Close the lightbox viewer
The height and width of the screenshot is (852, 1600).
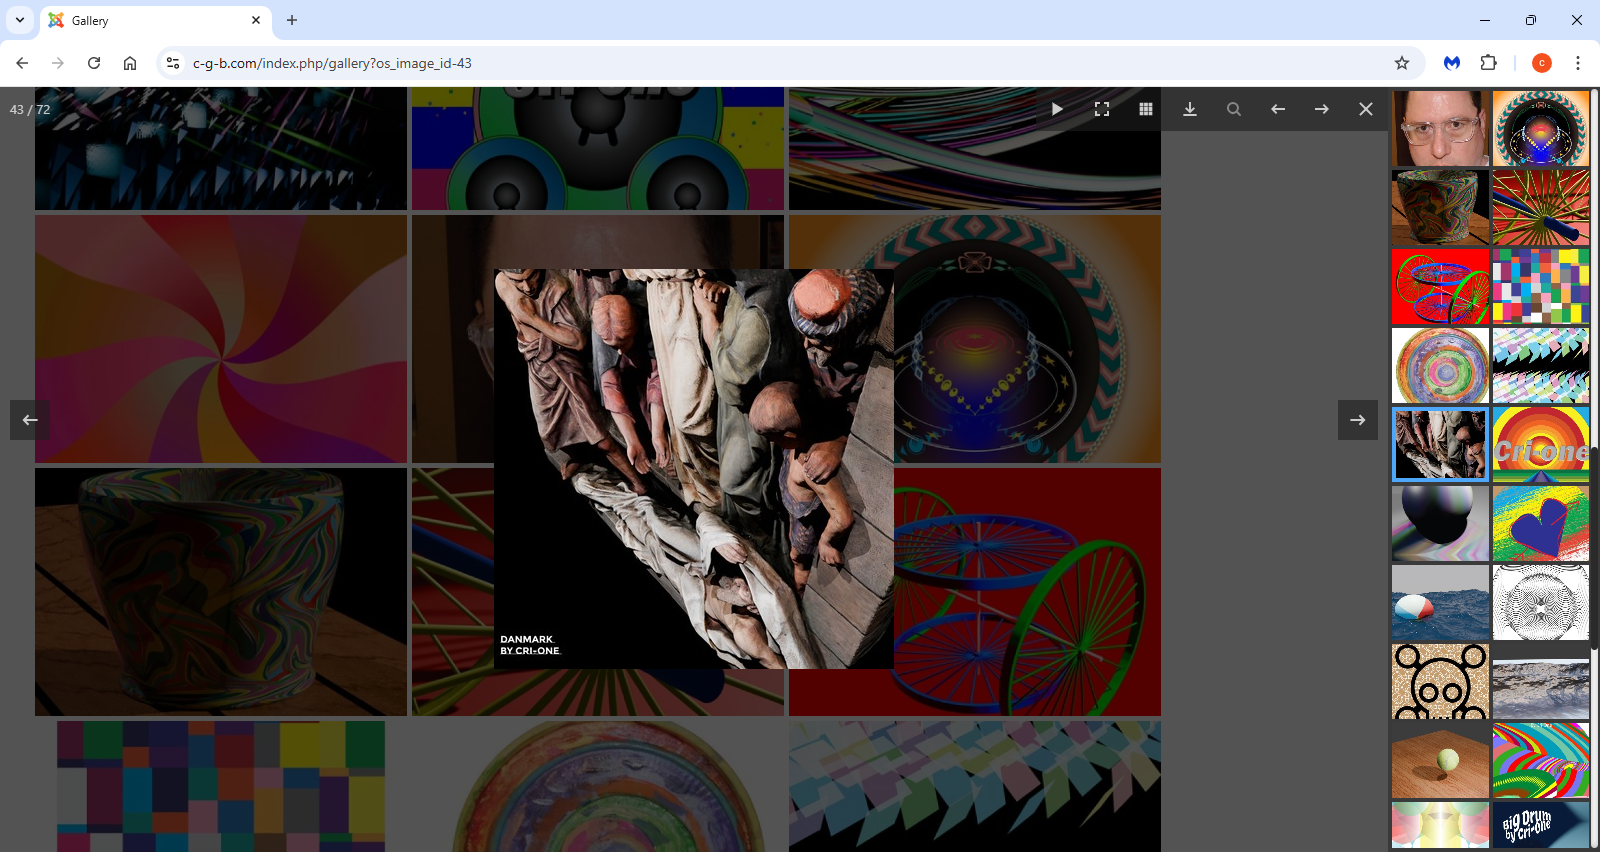[x=1366, y=109]
